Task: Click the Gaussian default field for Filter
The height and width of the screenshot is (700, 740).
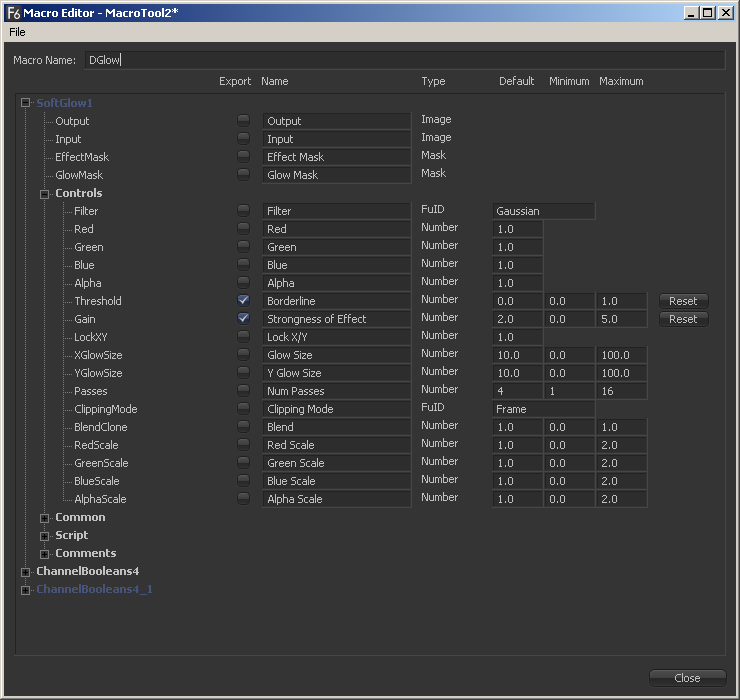Action: 543,211
